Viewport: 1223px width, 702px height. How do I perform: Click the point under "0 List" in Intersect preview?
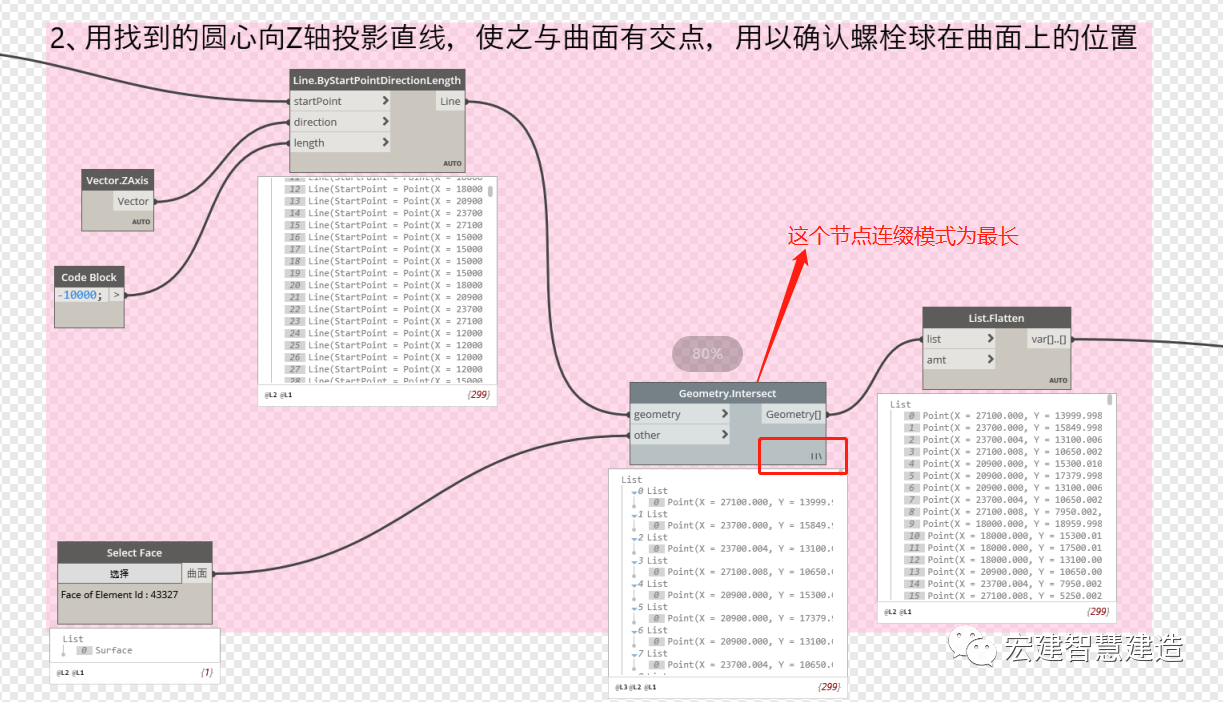741,503
